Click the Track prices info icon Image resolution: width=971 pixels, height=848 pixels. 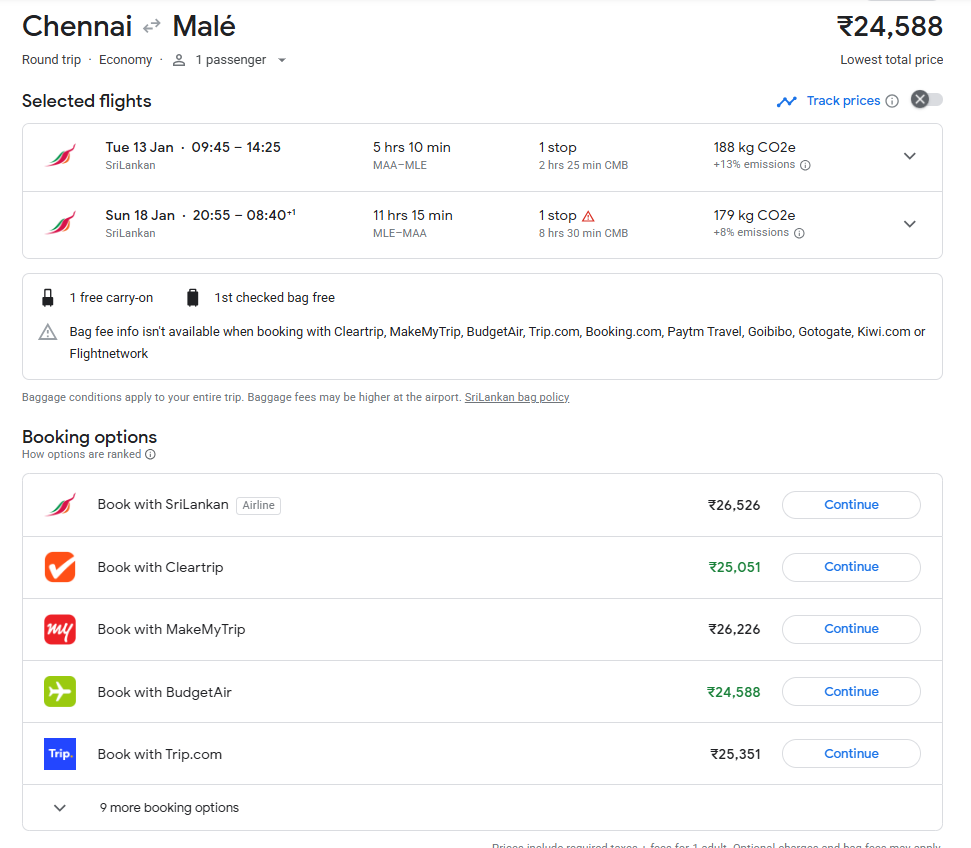click(892, 101)
